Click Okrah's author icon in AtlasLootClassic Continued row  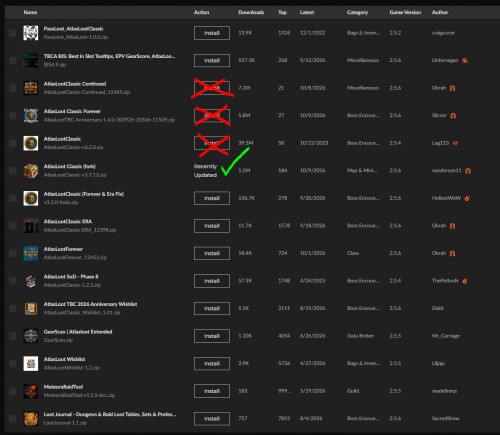(x=452, y=88)
